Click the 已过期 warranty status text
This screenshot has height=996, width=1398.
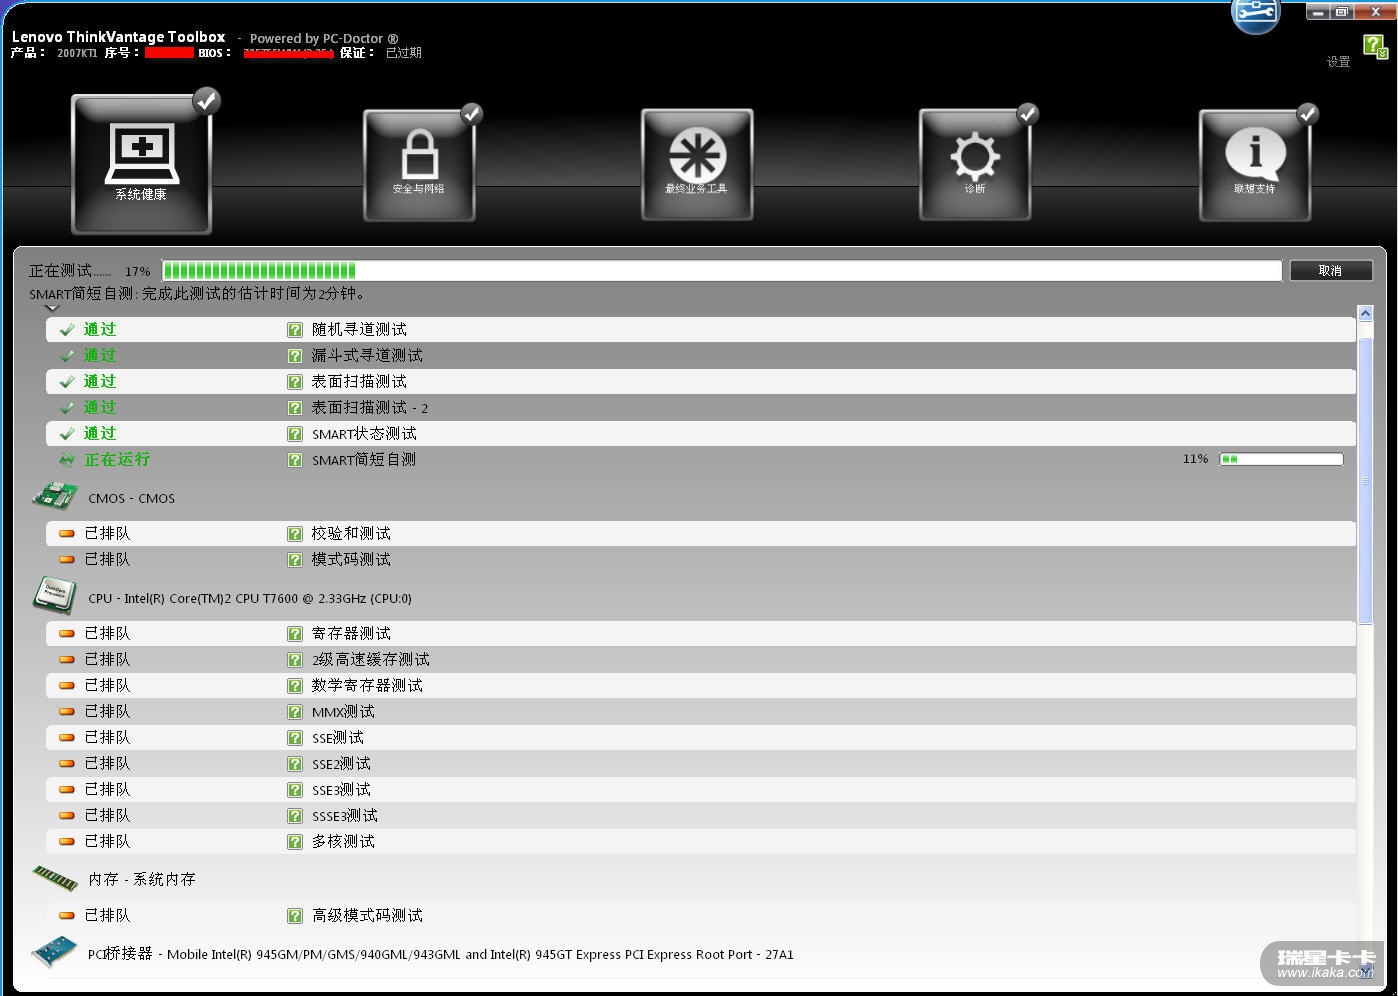pos(404,53)
